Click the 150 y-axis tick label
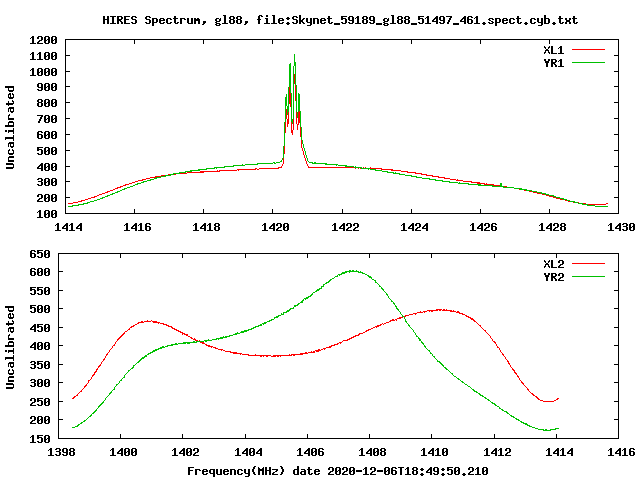The width and height of the screenshot is (640, 480). [40, 439]
